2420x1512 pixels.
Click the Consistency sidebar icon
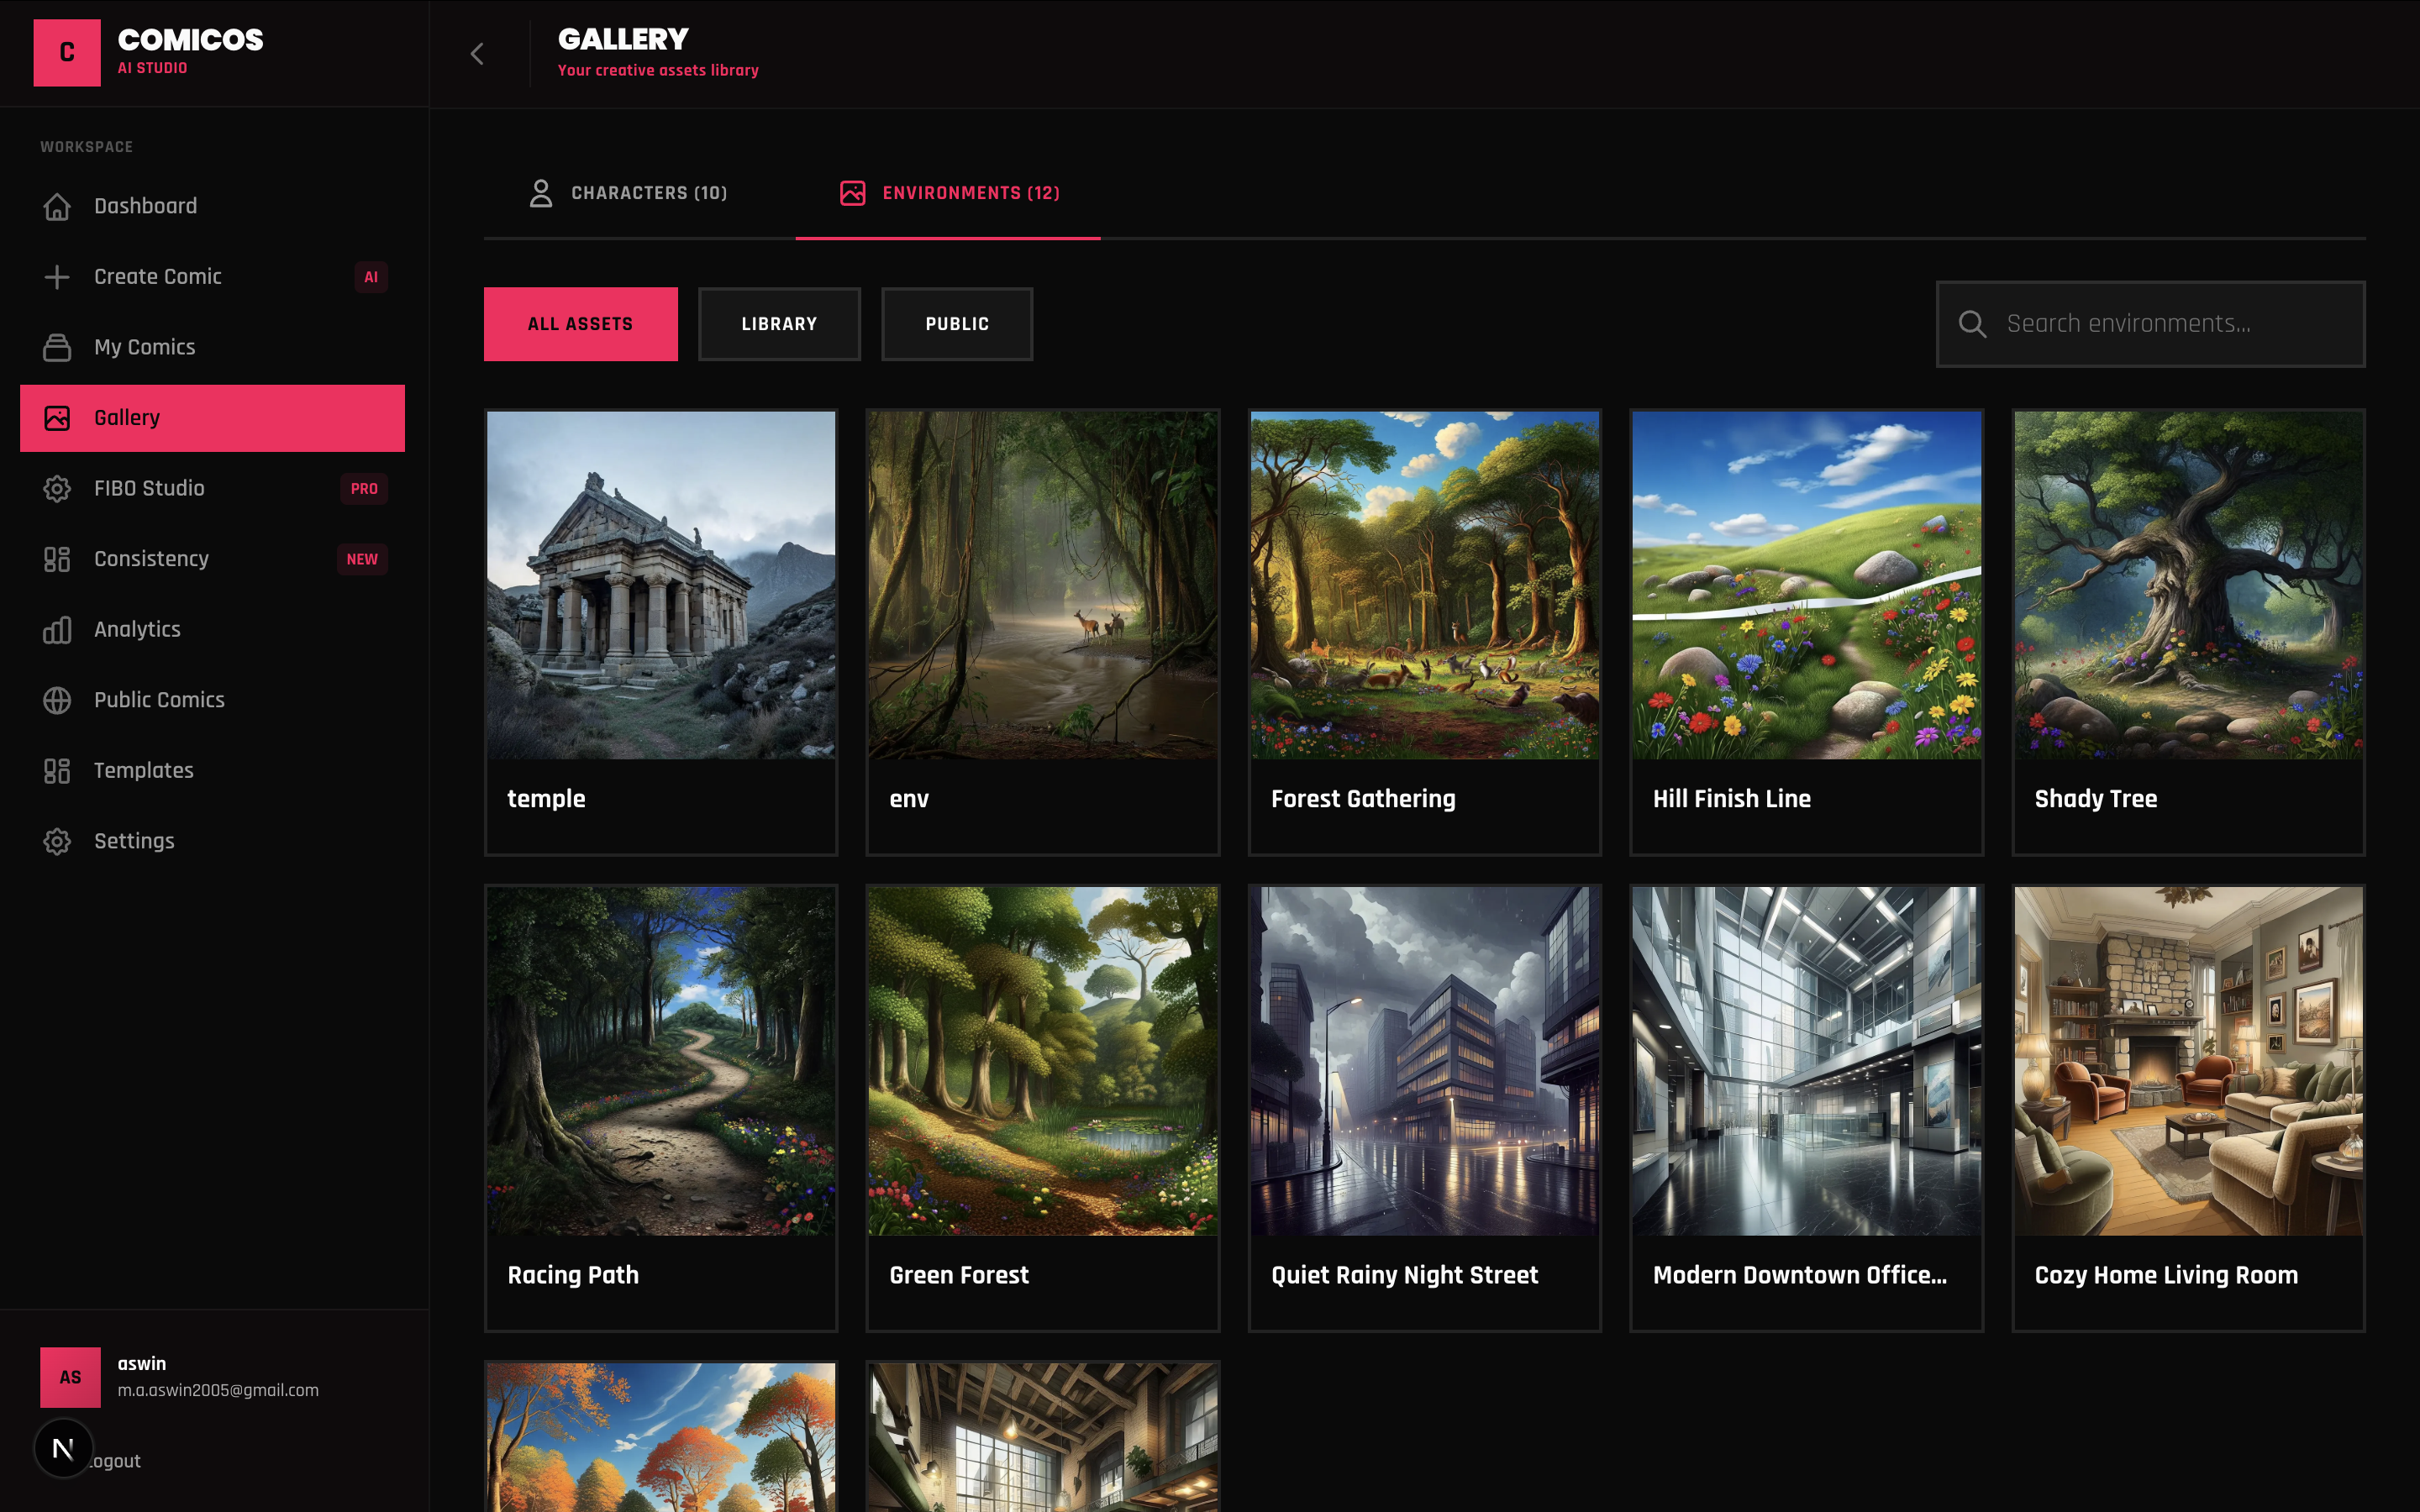57,559
